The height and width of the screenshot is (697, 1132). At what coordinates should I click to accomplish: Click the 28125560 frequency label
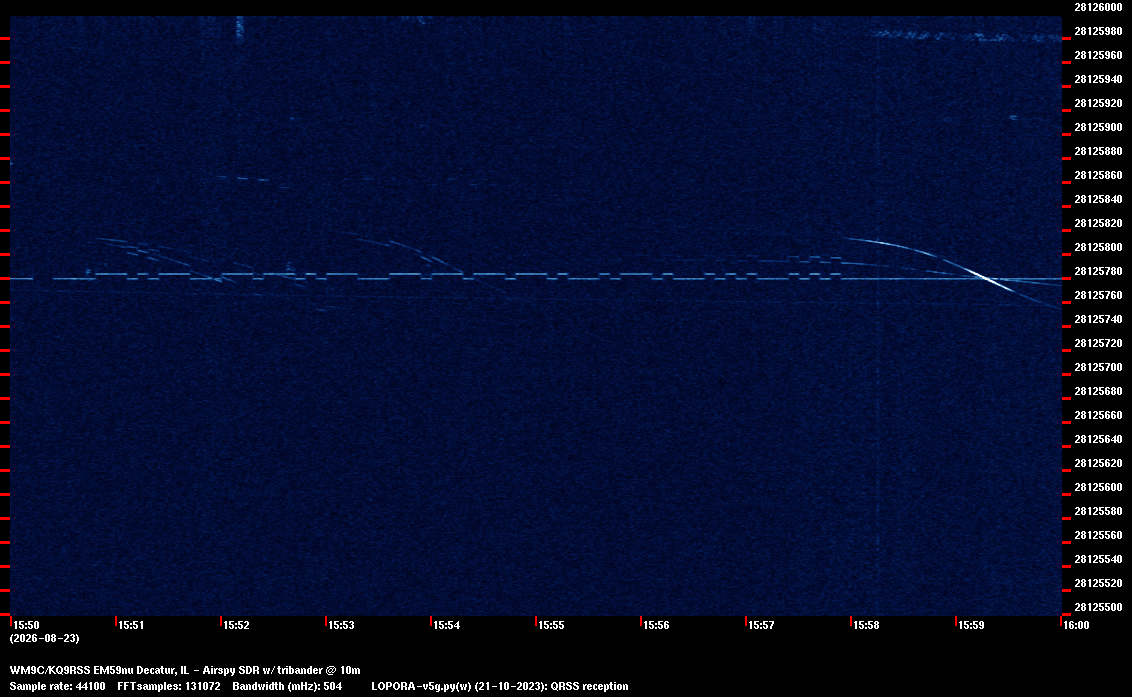click(x=1098, y=534)
